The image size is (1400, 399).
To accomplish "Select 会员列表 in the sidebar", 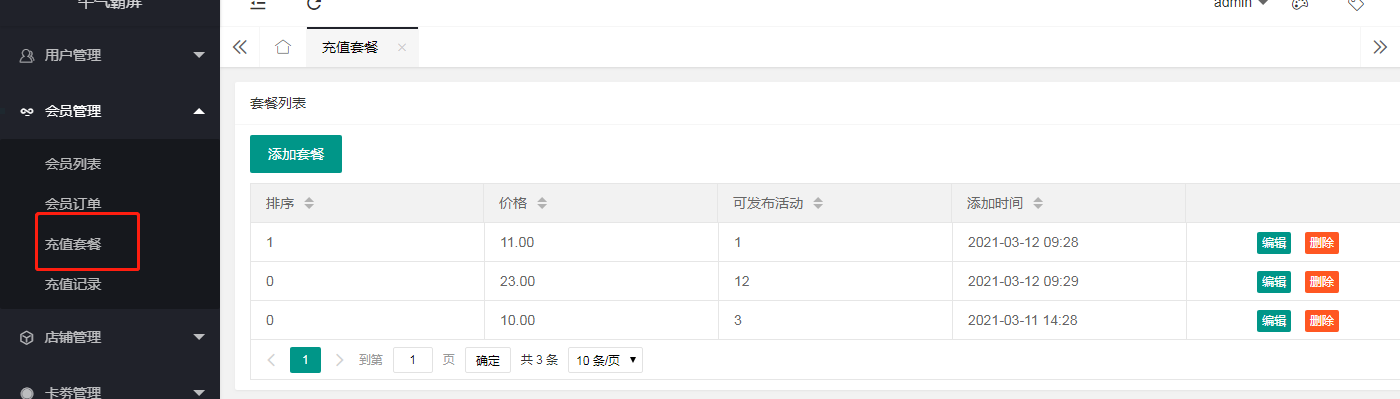I will tap(73, 163).
